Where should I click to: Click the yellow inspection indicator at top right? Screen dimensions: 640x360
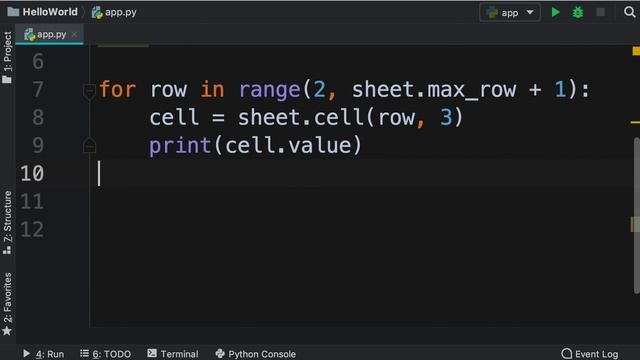[x=636, y=51]
